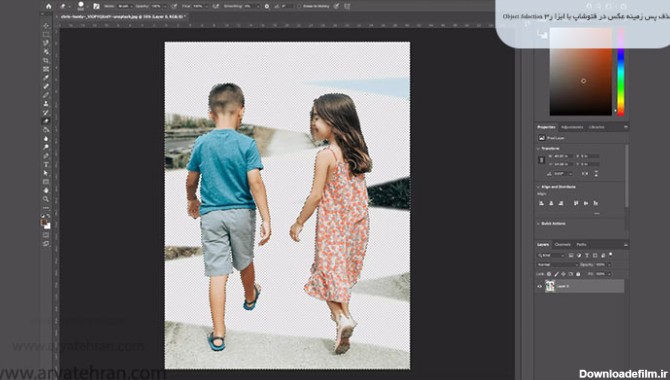The image size is (670, 380).
Task: Open the brush settings panel icon
Action: [96, 6]
